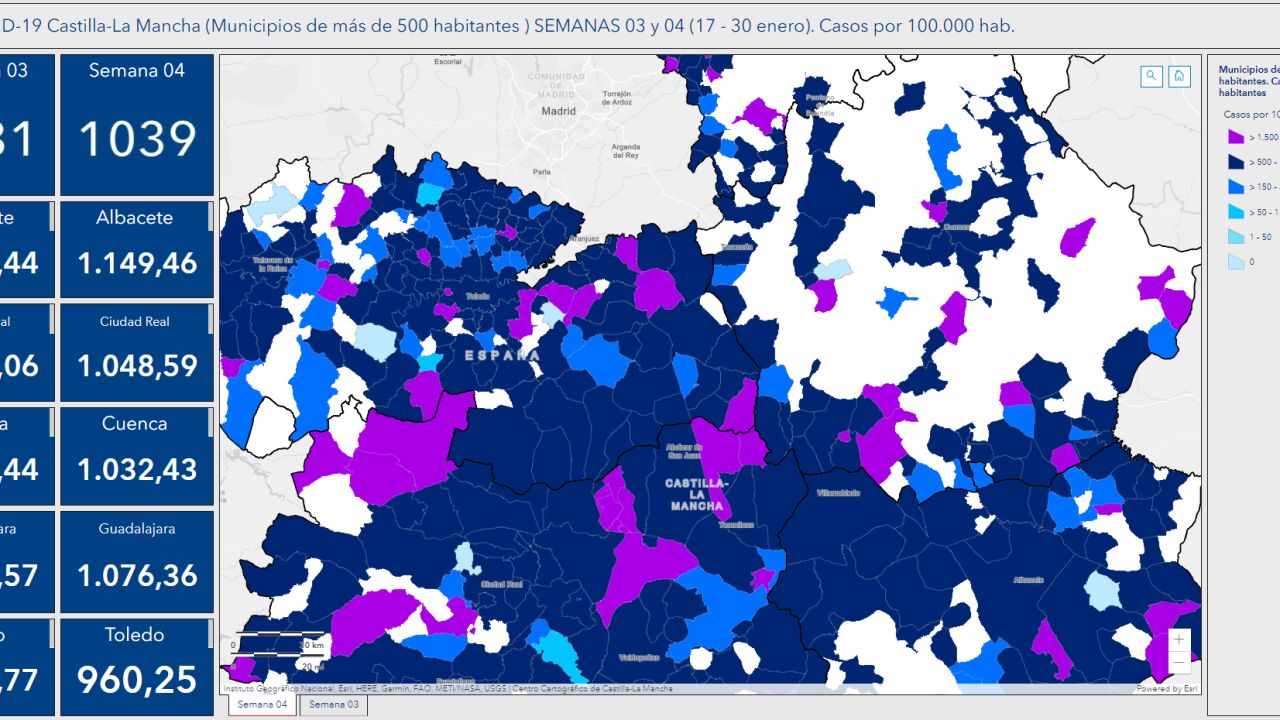Zoom in with the plus button

pos(1179,639)
